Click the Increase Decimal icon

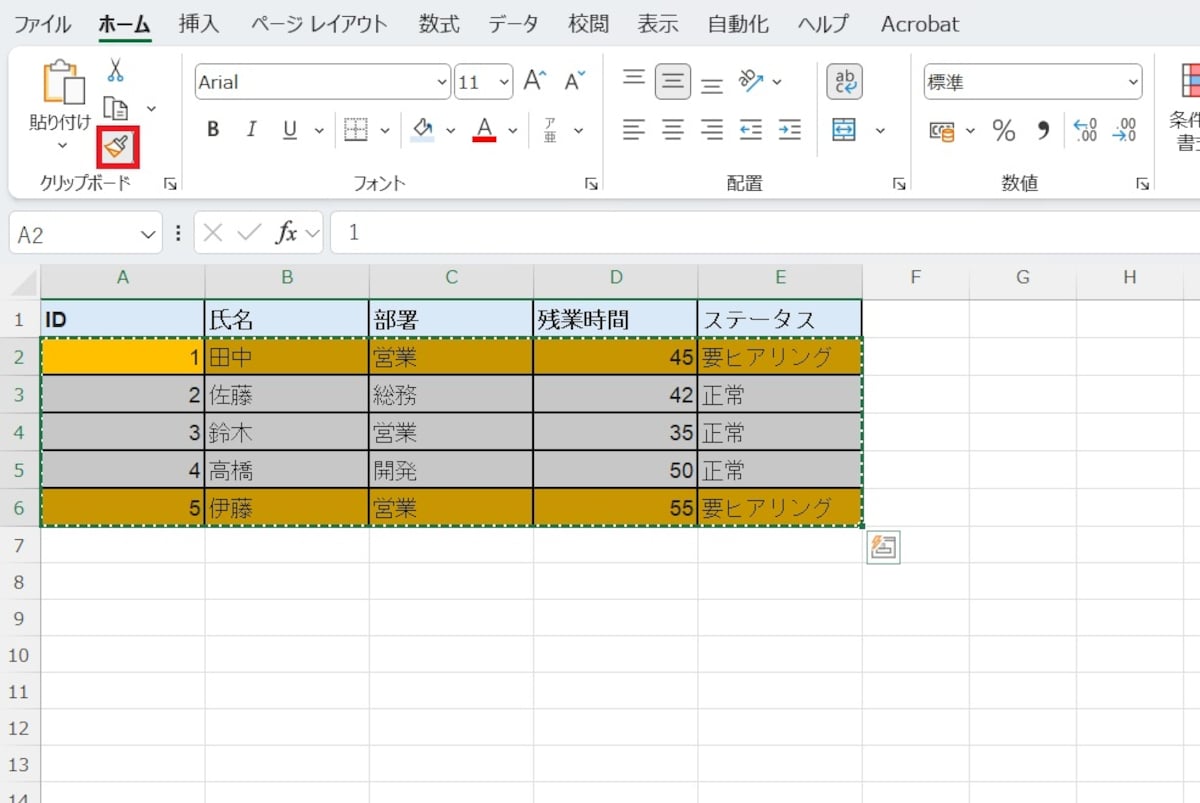pos(1085,130)
